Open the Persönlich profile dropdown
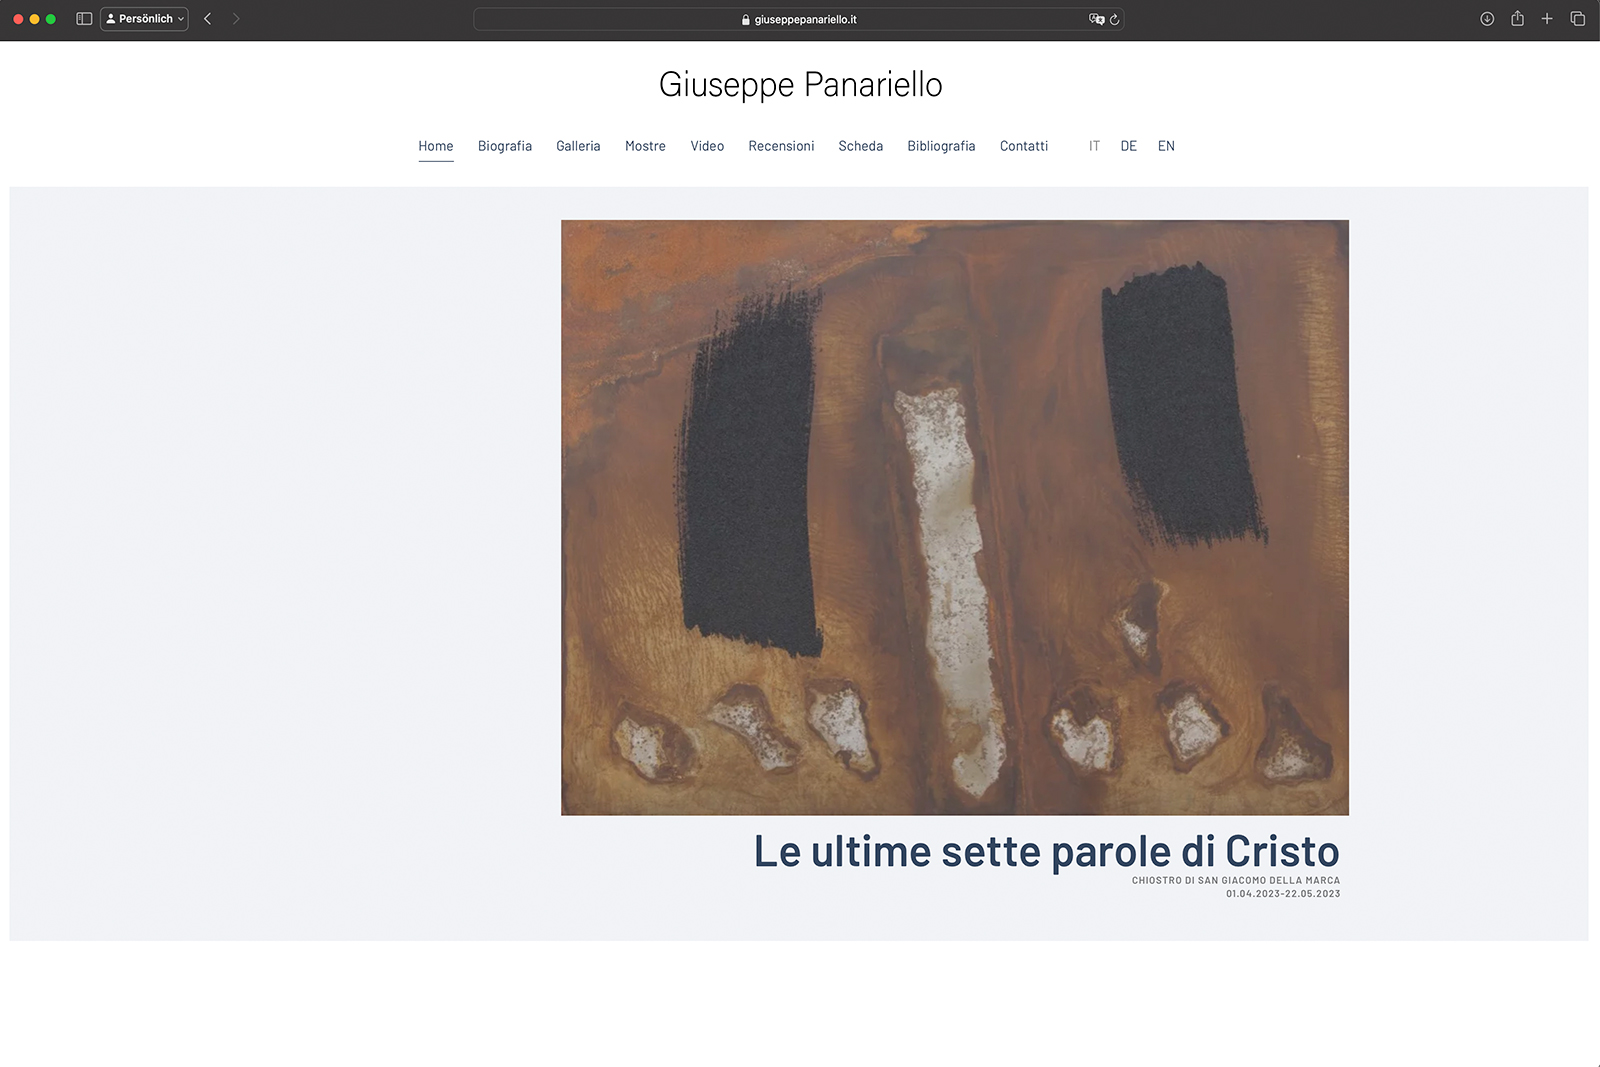This screenshot has width=1600, height=1067. (144, 19)
